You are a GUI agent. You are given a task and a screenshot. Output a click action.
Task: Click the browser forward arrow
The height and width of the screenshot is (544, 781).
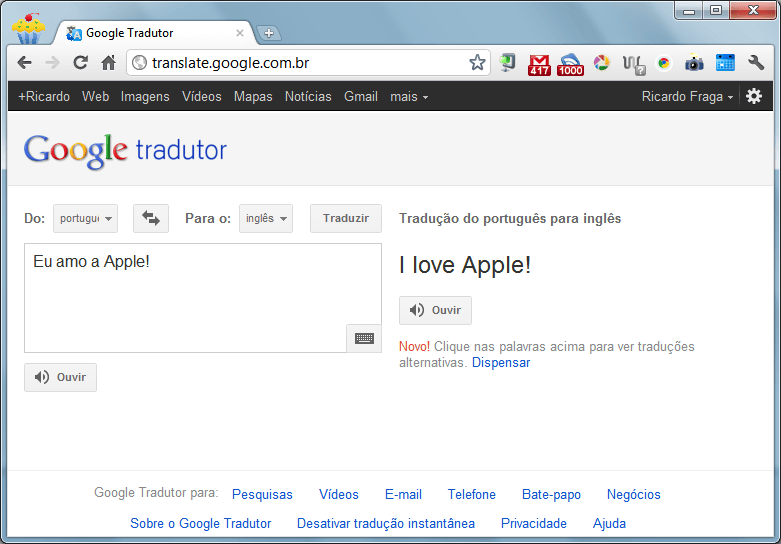[52, 63]
